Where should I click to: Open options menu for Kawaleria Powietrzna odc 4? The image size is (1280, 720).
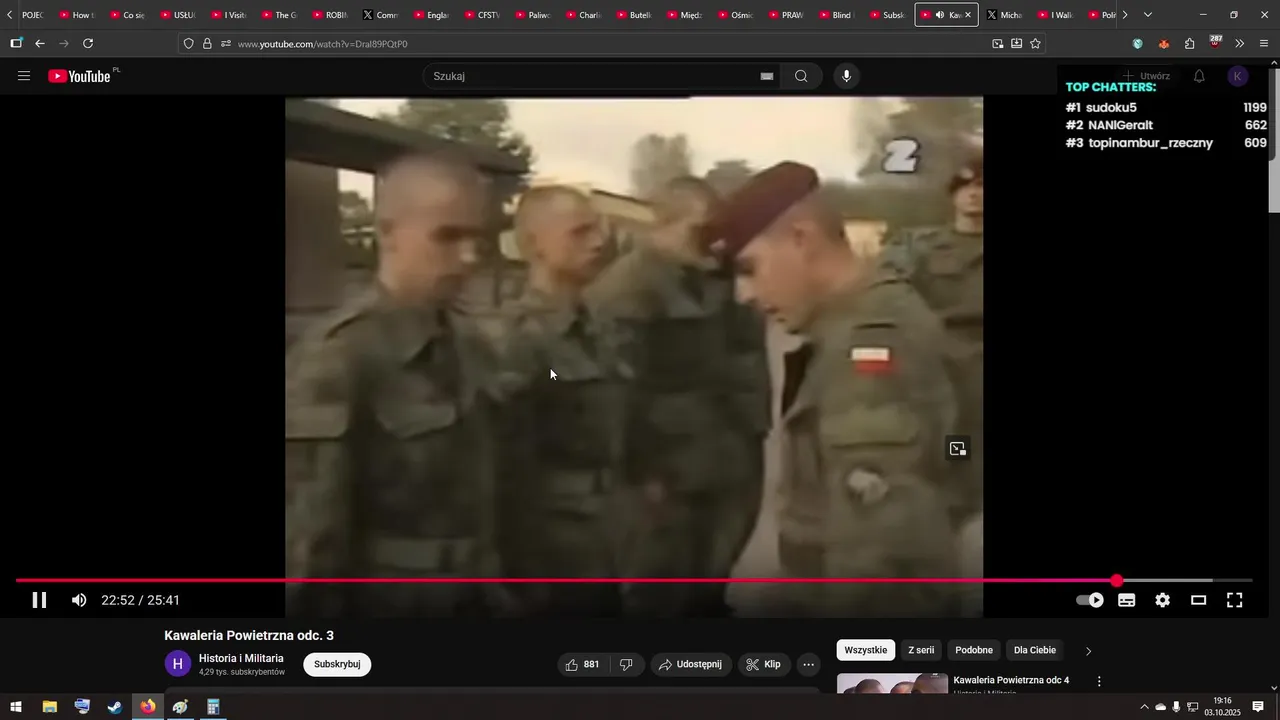coord(1099,681)
